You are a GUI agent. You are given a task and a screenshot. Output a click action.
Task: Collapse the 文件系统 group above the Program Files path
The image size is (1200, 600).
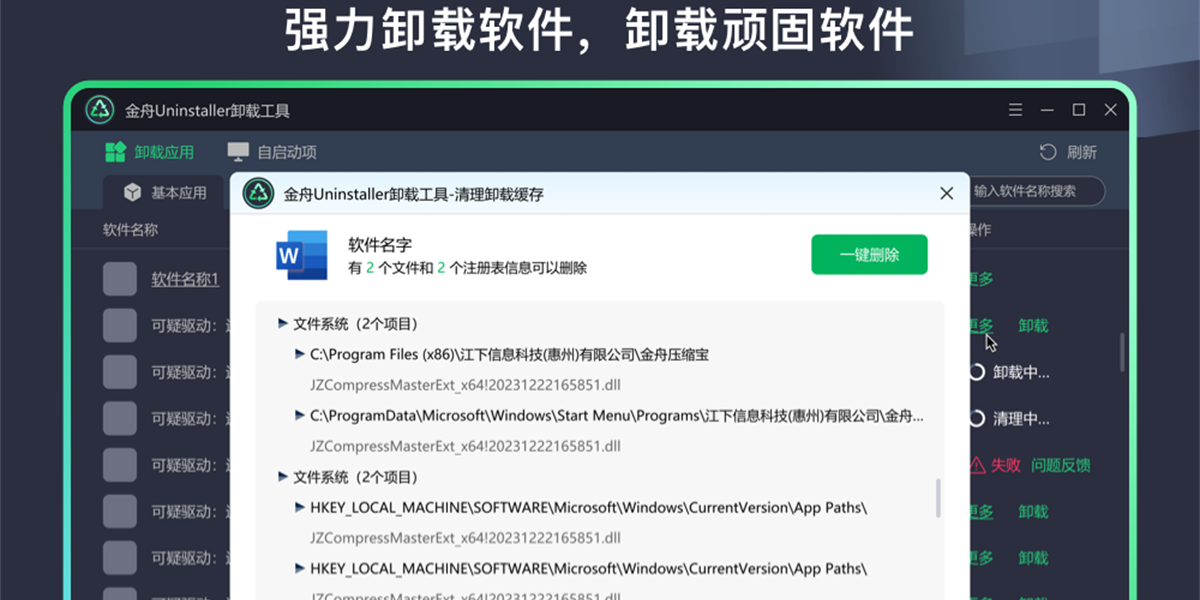pos(282,324)
